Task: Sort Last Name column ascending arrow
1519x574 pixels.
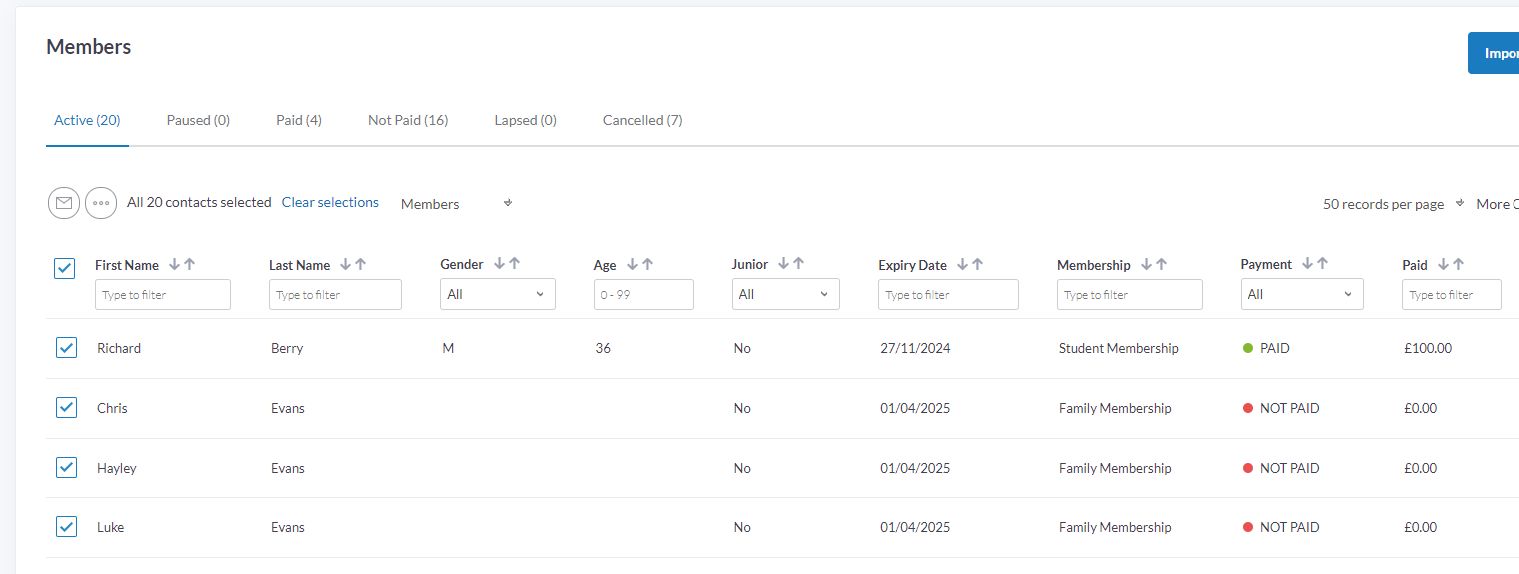Action: (361, 264)
